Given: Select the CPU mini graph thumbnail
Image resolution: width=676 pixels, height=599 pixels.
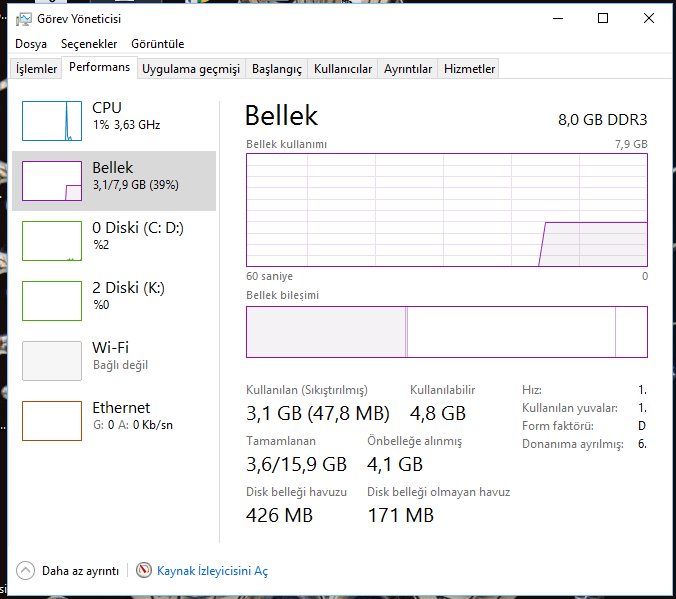Looking at the screenshot, I should tap(52, 121).
